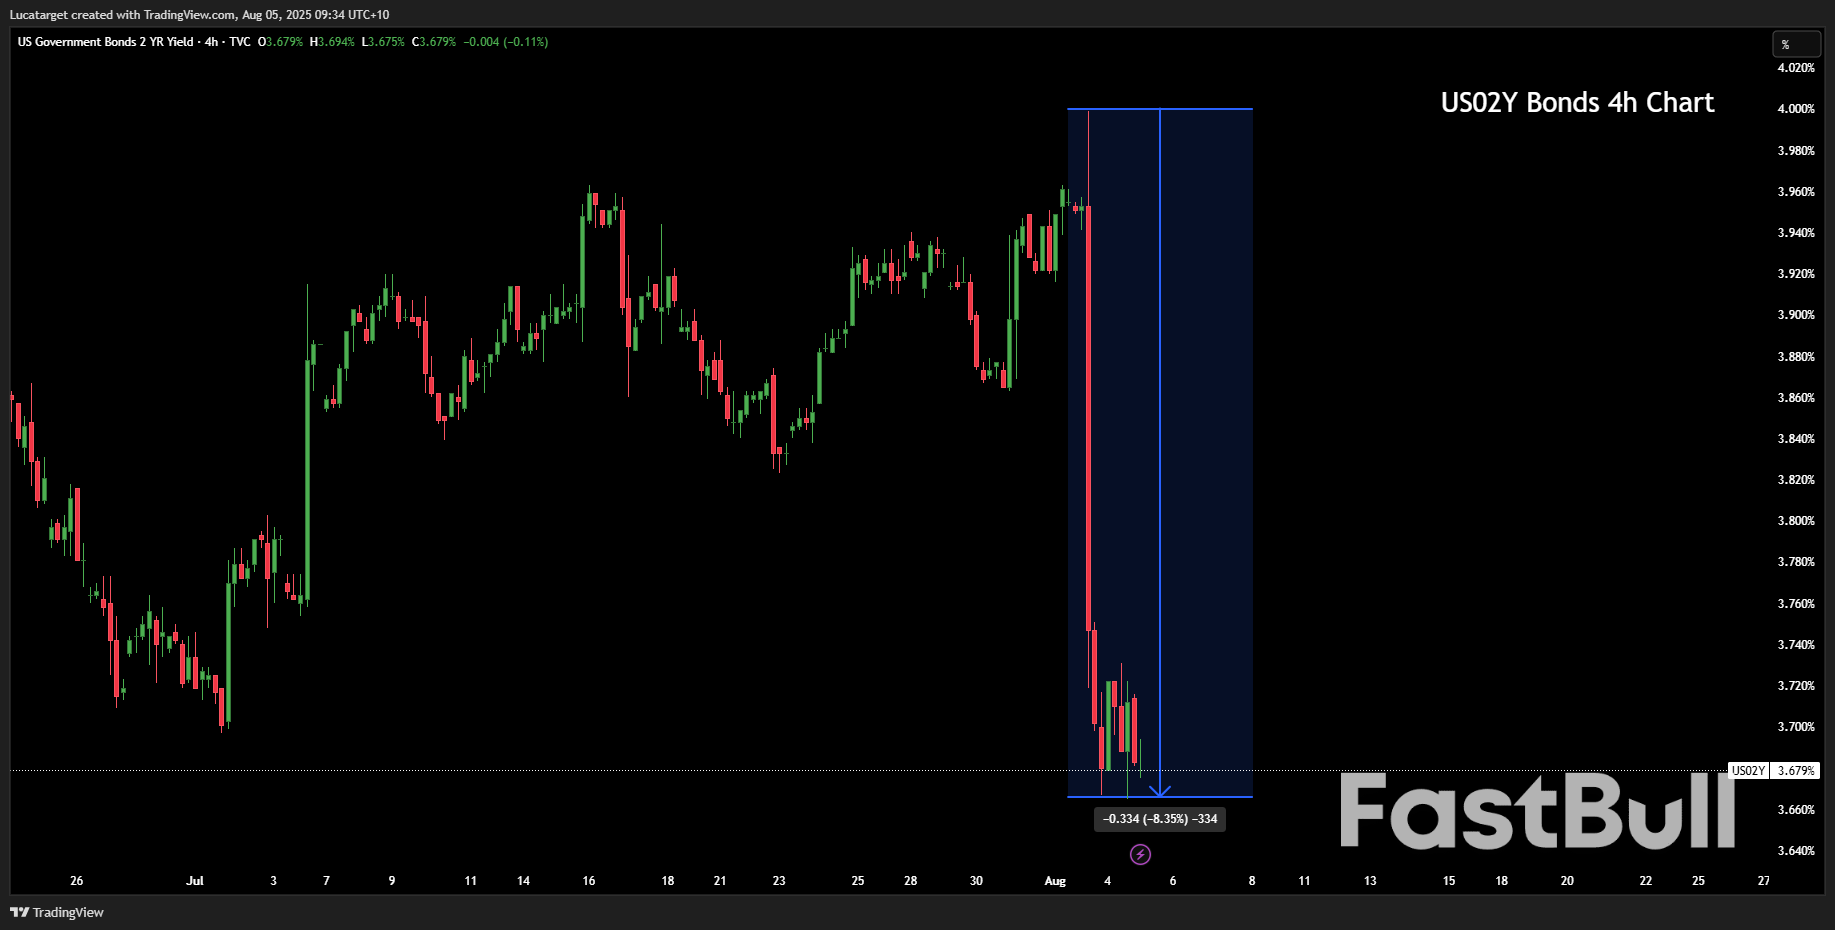Click the FastBull watermark logo
Viewport: 1835px width, 930px height.
point(1537,812)
